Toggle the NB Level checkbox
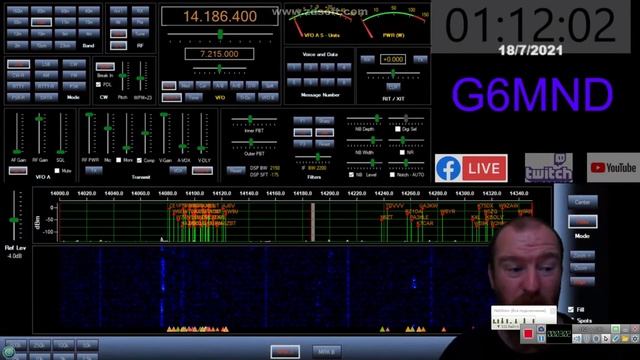The image size is (640, 360). click(x=351, y=175)
